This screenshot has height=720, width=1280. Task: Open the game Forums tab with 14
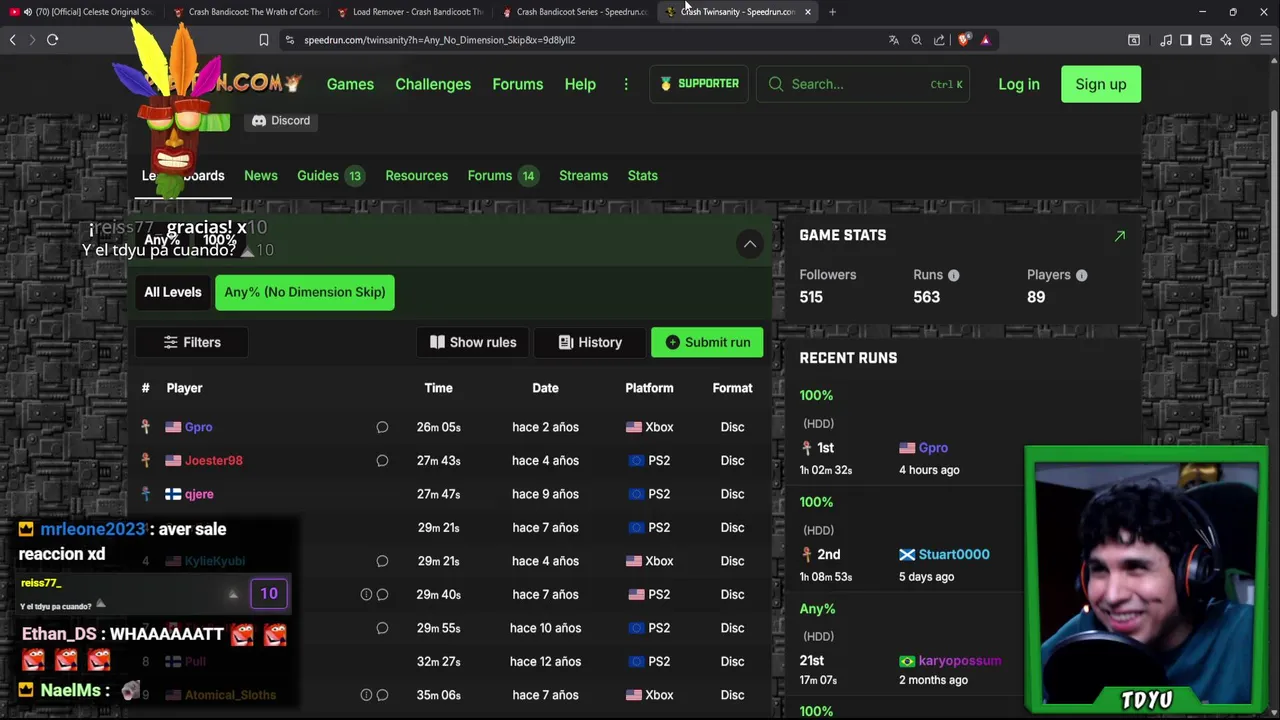503,176
